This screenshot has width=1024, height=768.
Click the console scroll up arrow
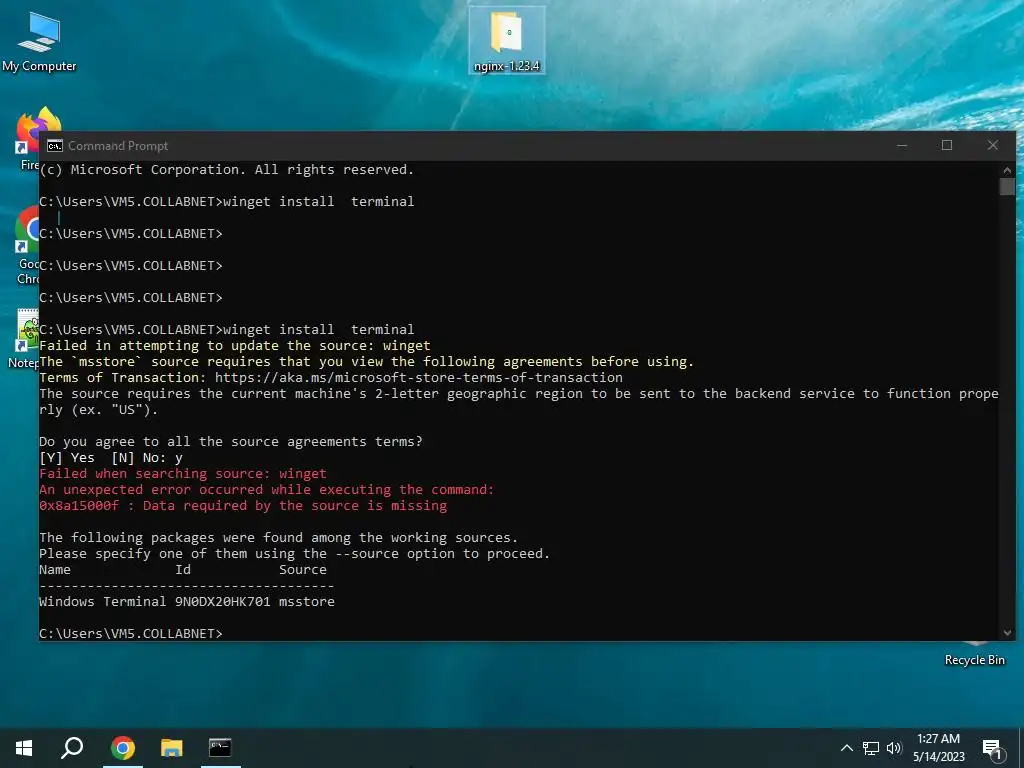pyautogui.click(x=1007, y=170)
